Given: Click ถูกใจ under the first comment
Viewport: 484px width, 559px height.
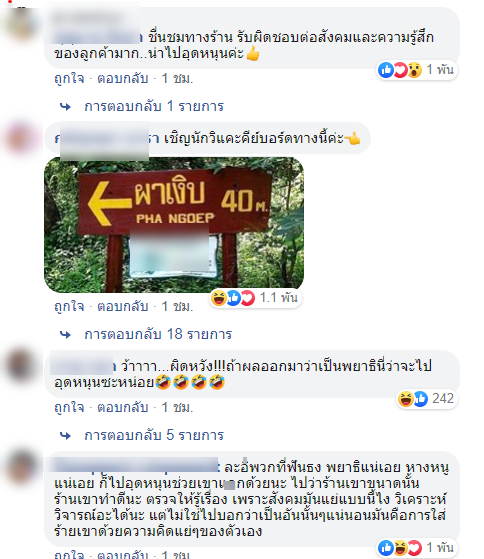Looking at the screenshot, I should tap(69, 78).
